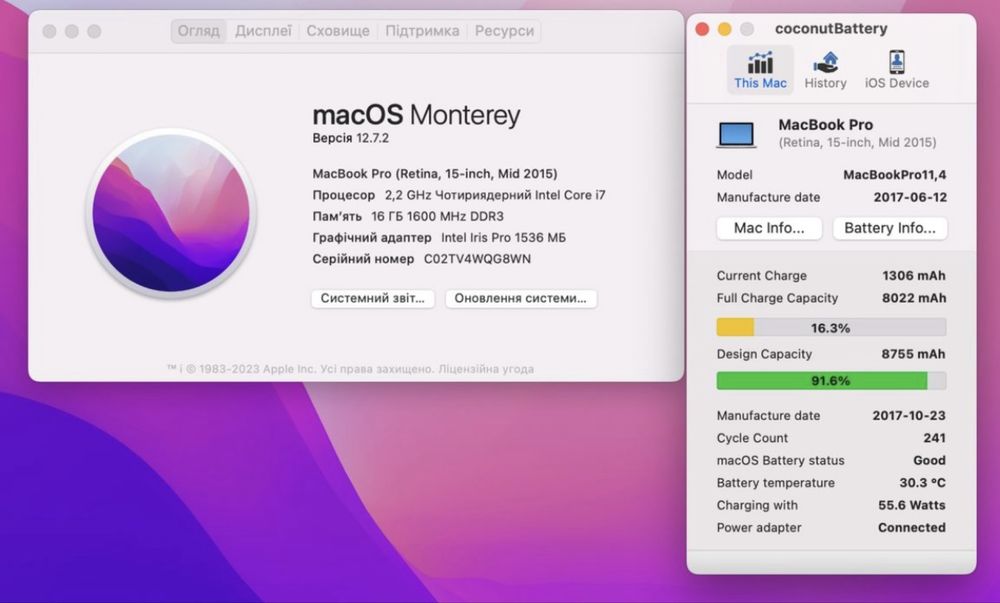Click the Design Capacity value 8755 mAh
The image size is (1000, 603).
[913, 354]
